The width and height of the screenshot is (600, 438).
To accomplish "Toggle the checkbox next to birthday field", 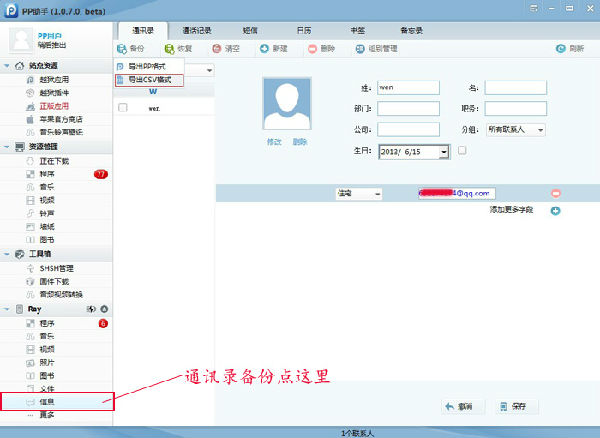I will 462,150.
